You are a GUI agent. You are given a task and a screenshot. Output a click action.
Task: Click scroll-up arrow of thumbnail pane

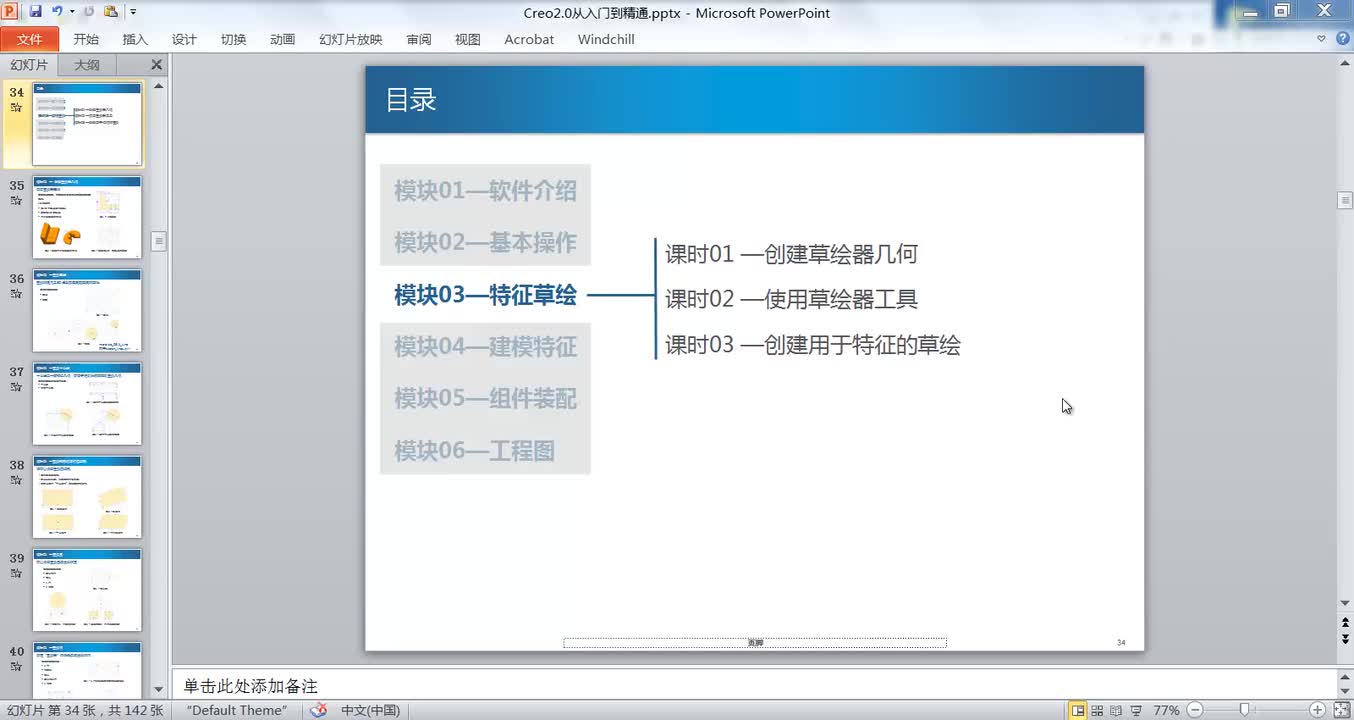click(158, 86)
